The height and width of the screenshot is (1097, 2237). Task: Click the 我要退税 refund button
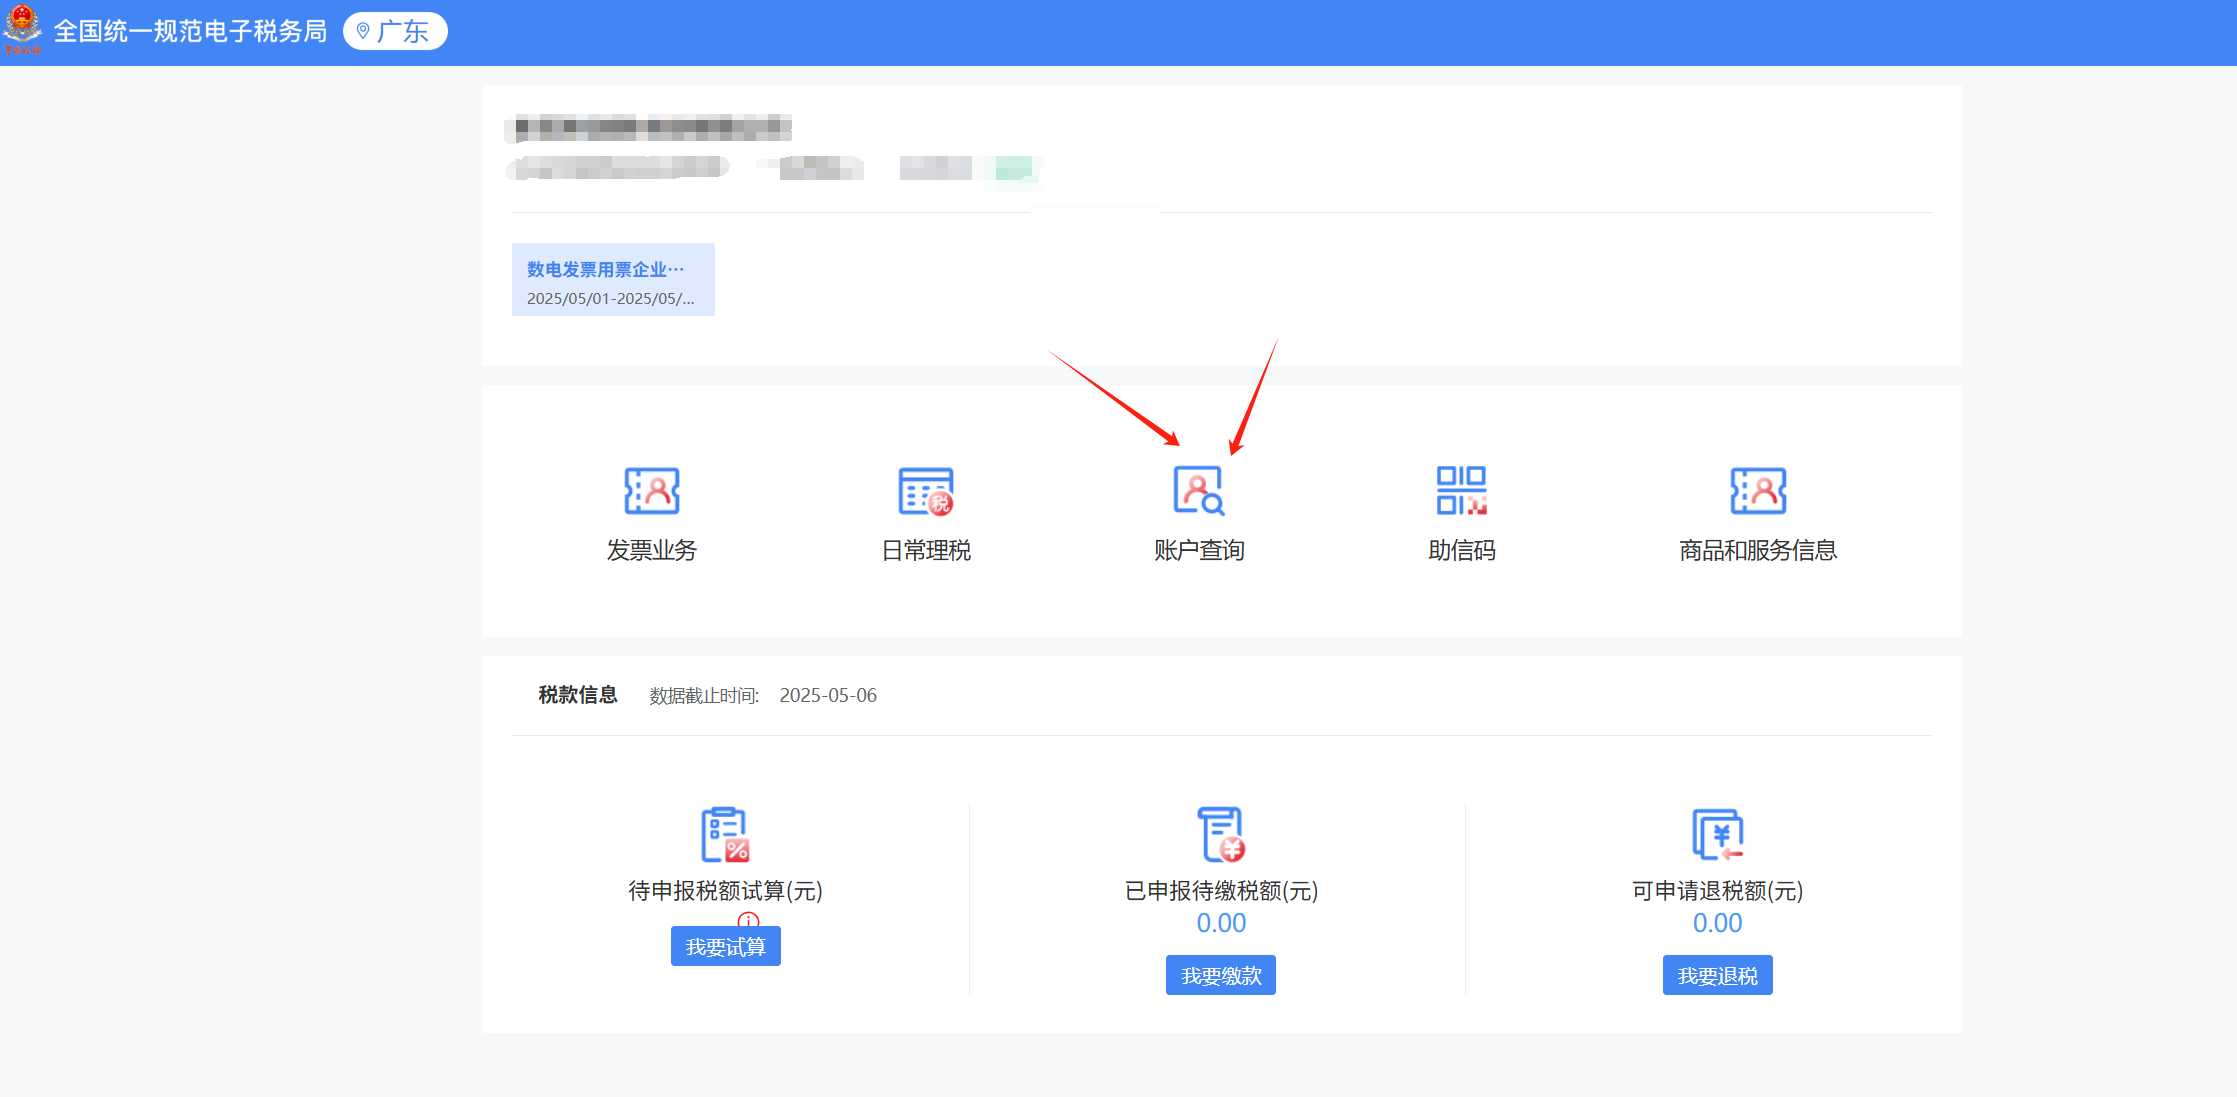[x=1717, y=975]
